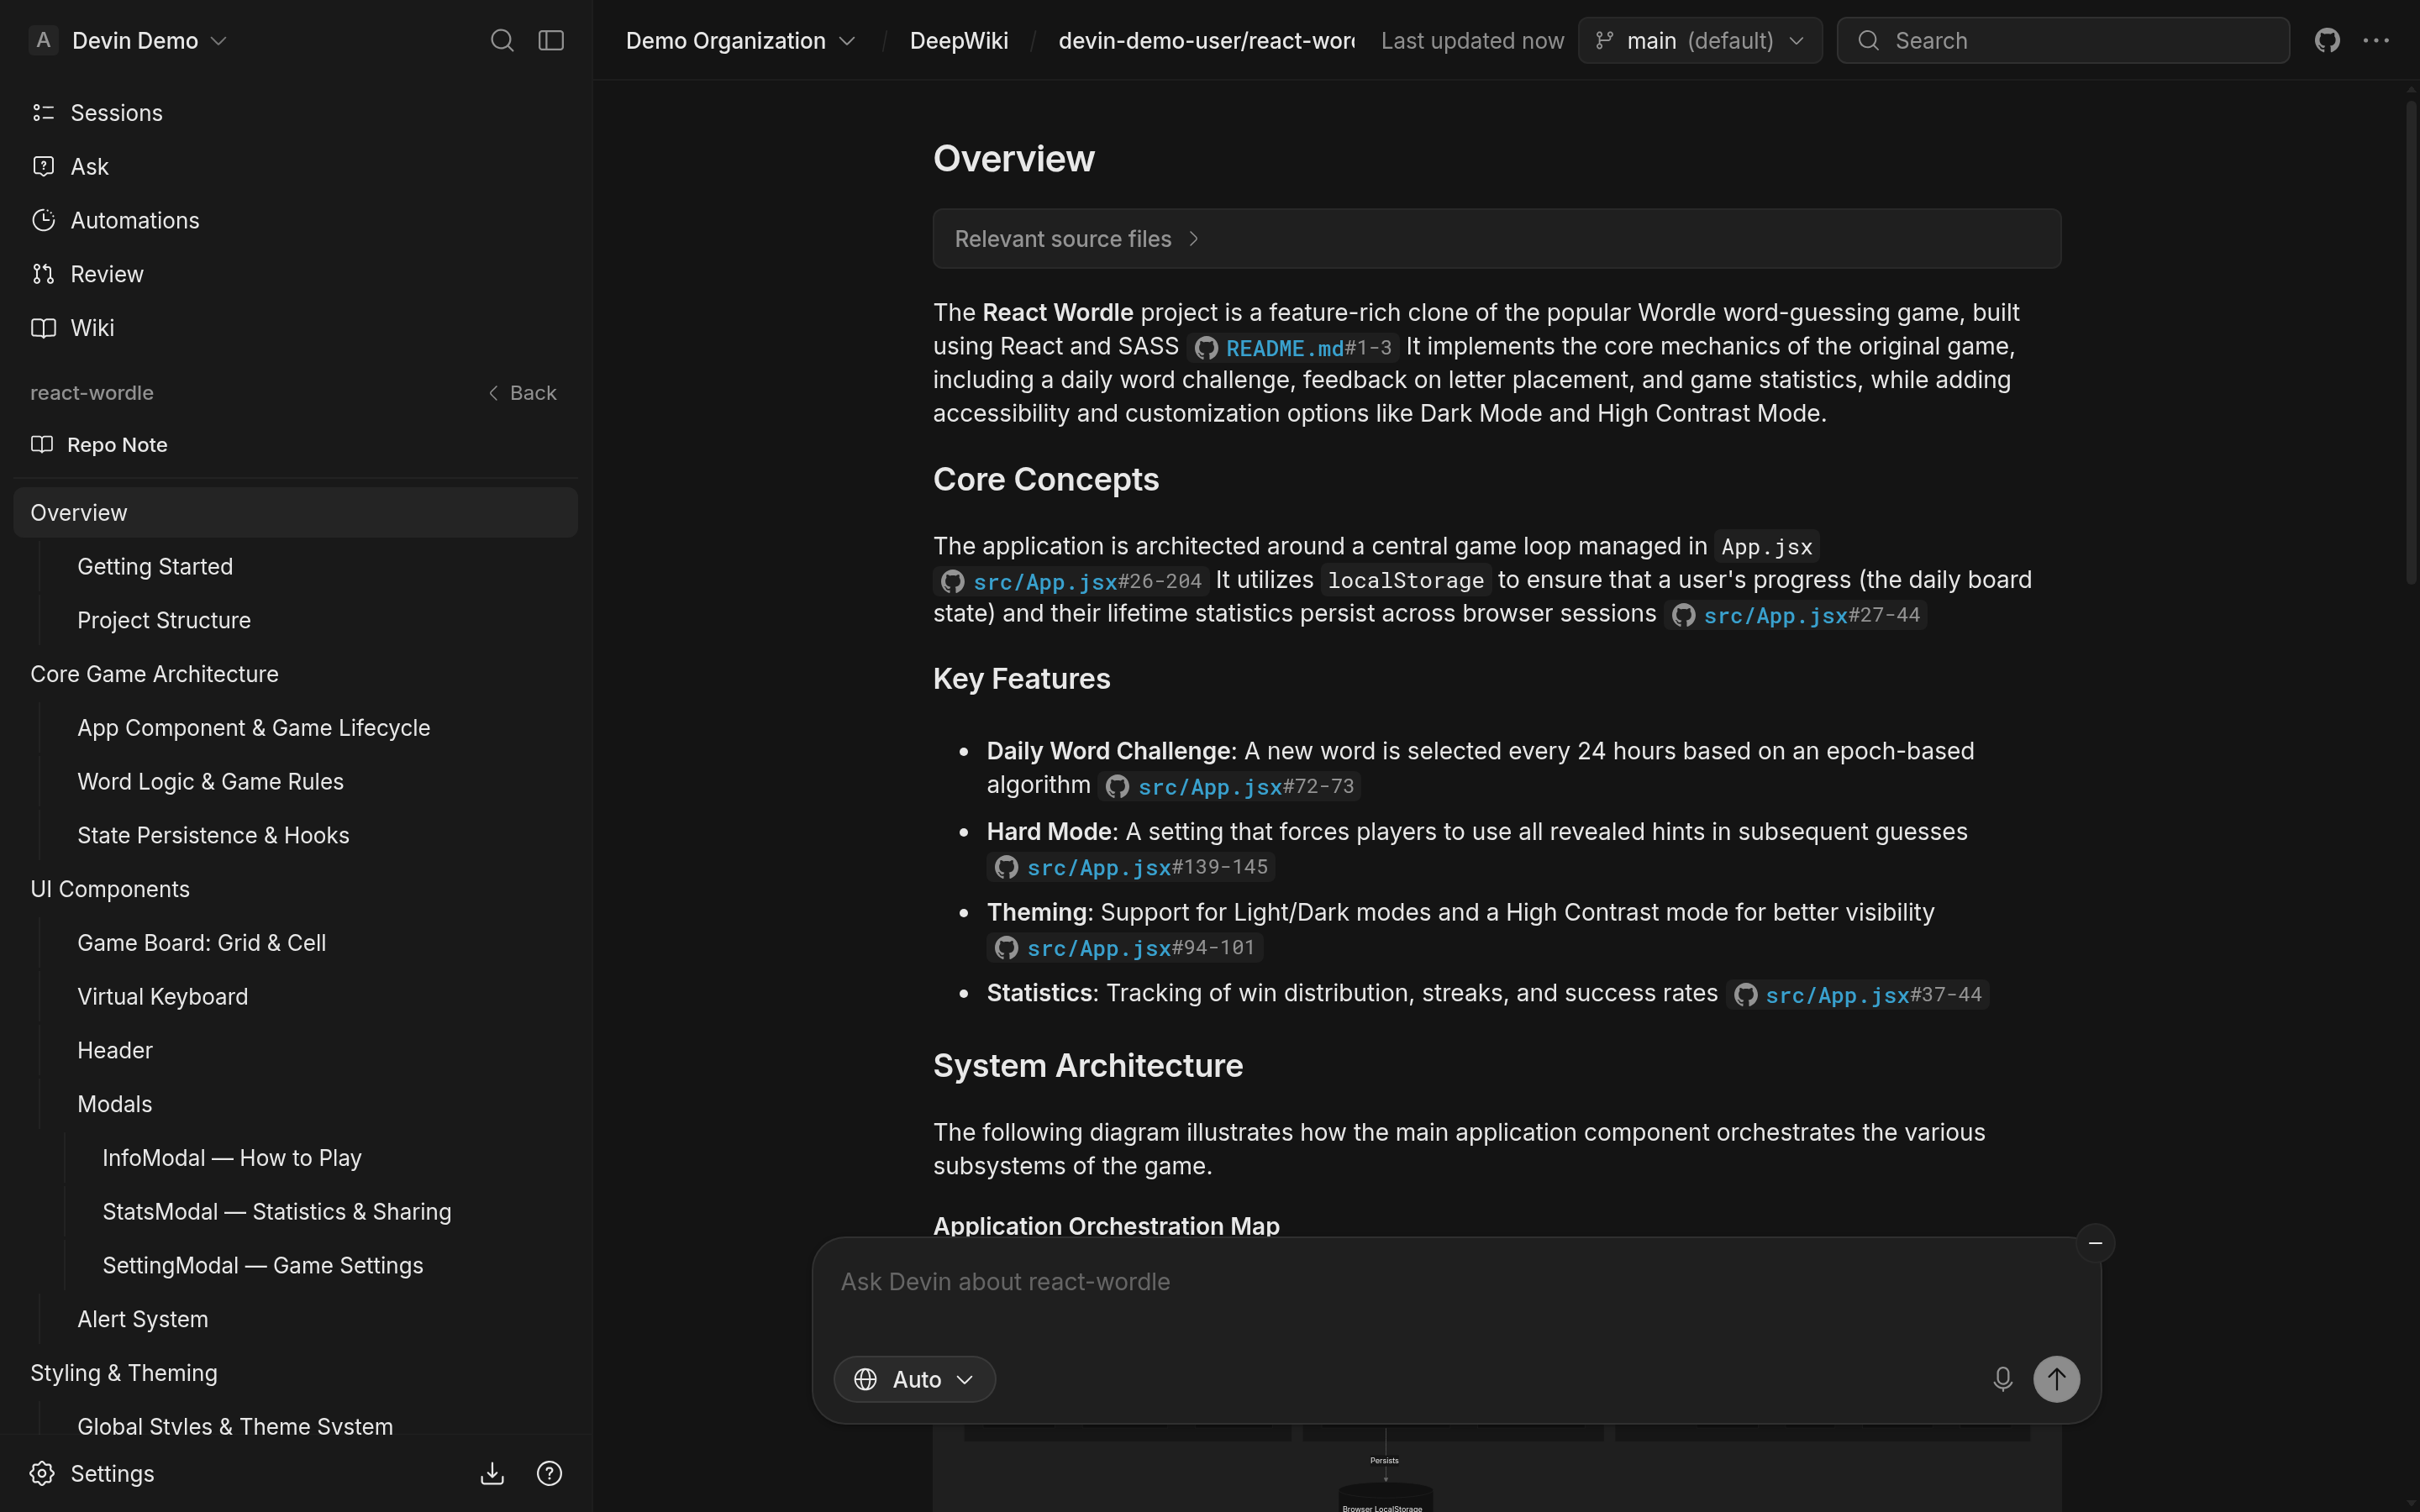This screenshot has height=1512, width=2420.
Task: Send the Ask Devin message arrow
Action: pos(2056,1379)
